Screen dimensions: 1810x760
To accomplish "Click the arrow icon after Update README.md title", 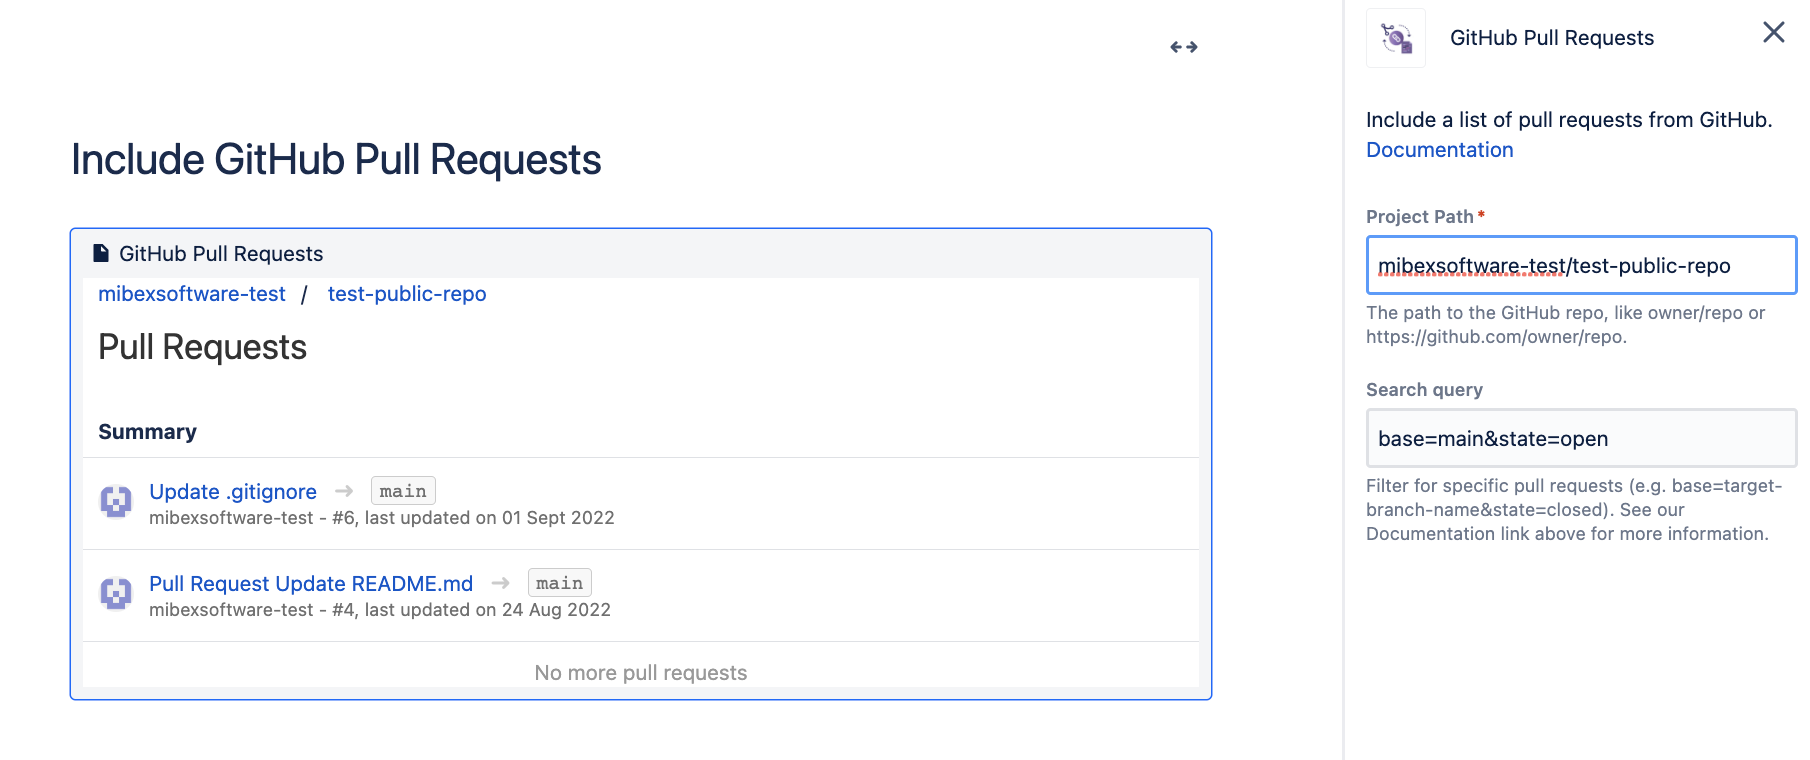I will pyautogui.click(x=501, y=583).
